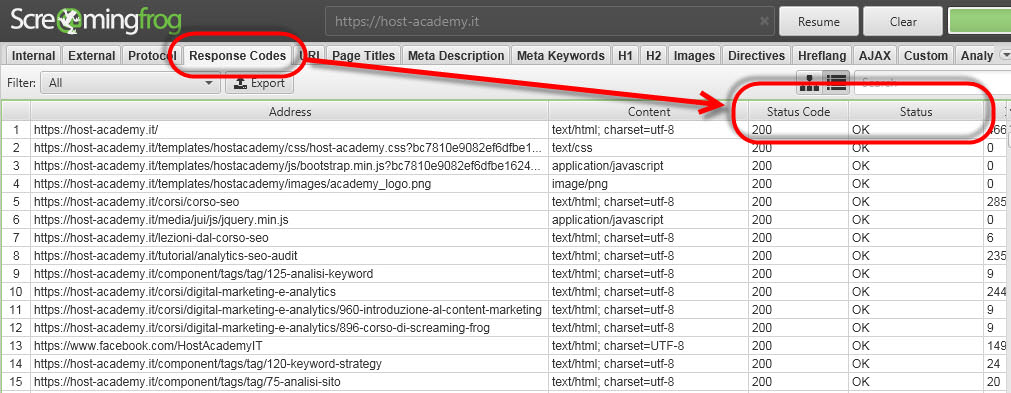The image size is (1011, 393).
Task: Select the 120-keyword-strategy address row
Action: tap(290, 364)
